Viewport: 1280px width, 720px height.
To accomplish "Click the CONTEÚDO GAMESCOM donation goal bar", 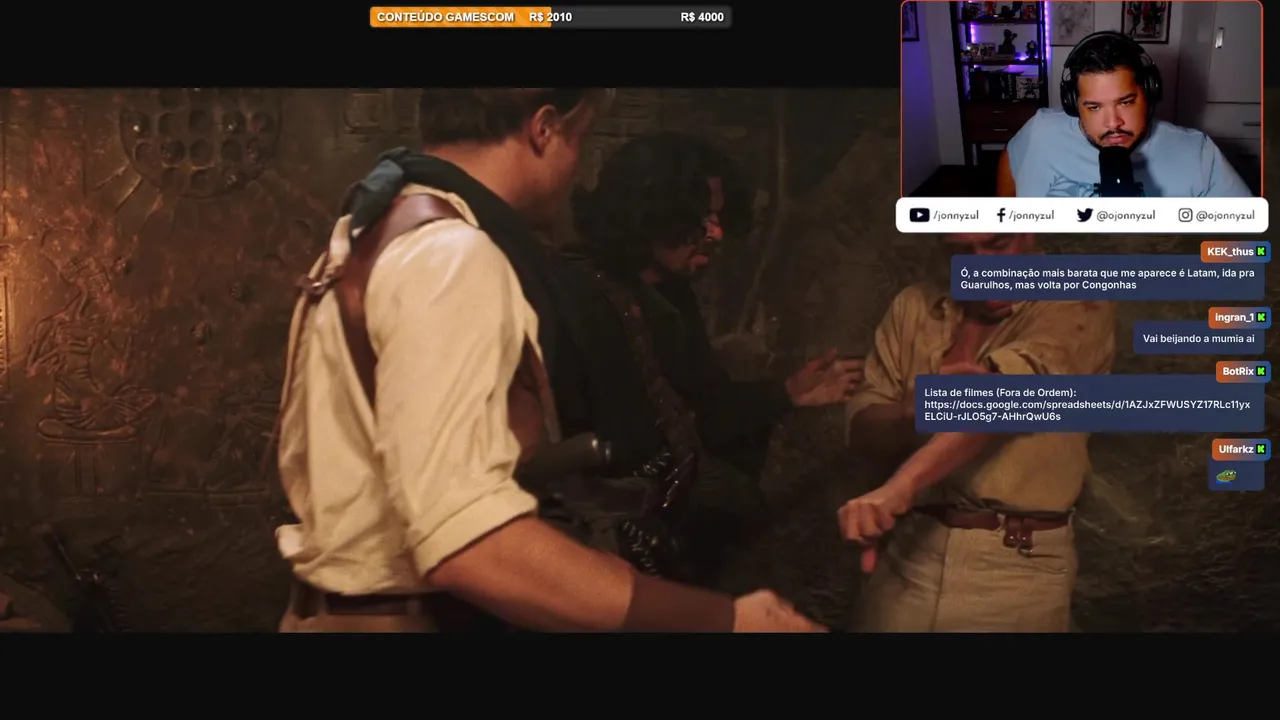I will tap(550, 17).
